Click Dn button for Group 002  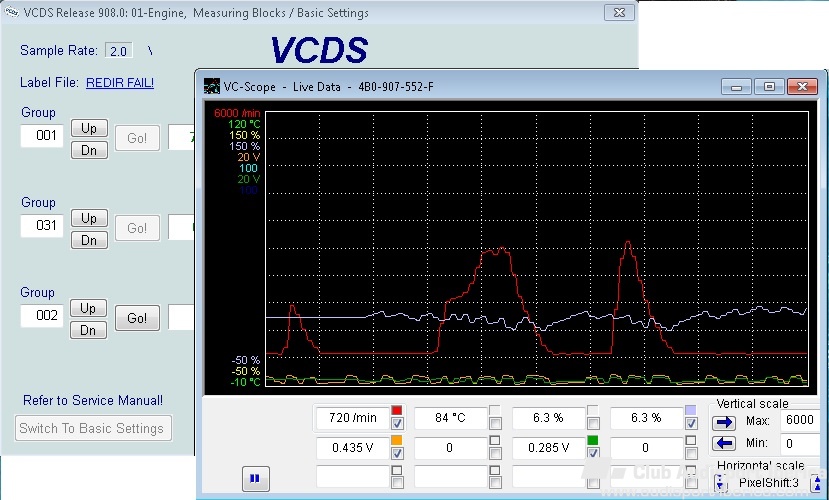(89, 330)
